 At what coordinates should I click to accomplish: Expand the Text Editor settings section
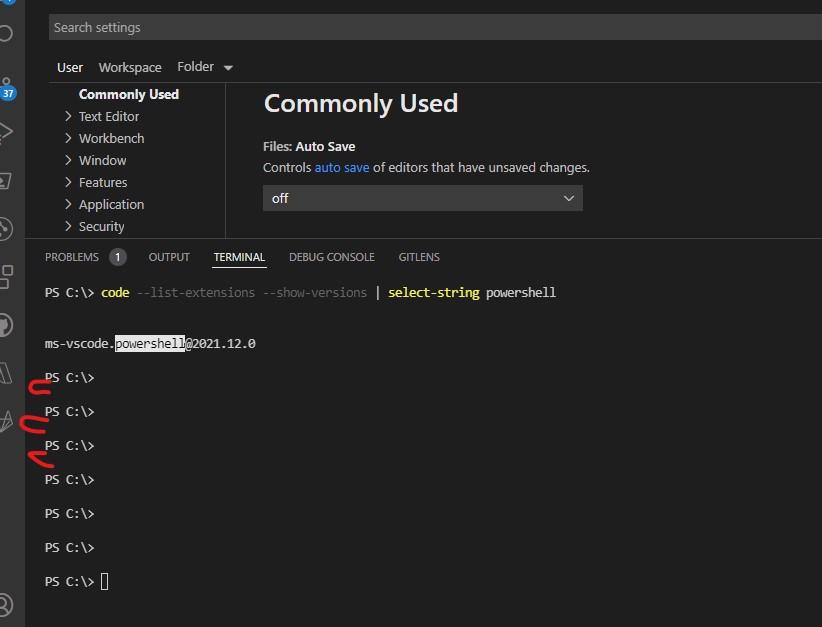107,116
